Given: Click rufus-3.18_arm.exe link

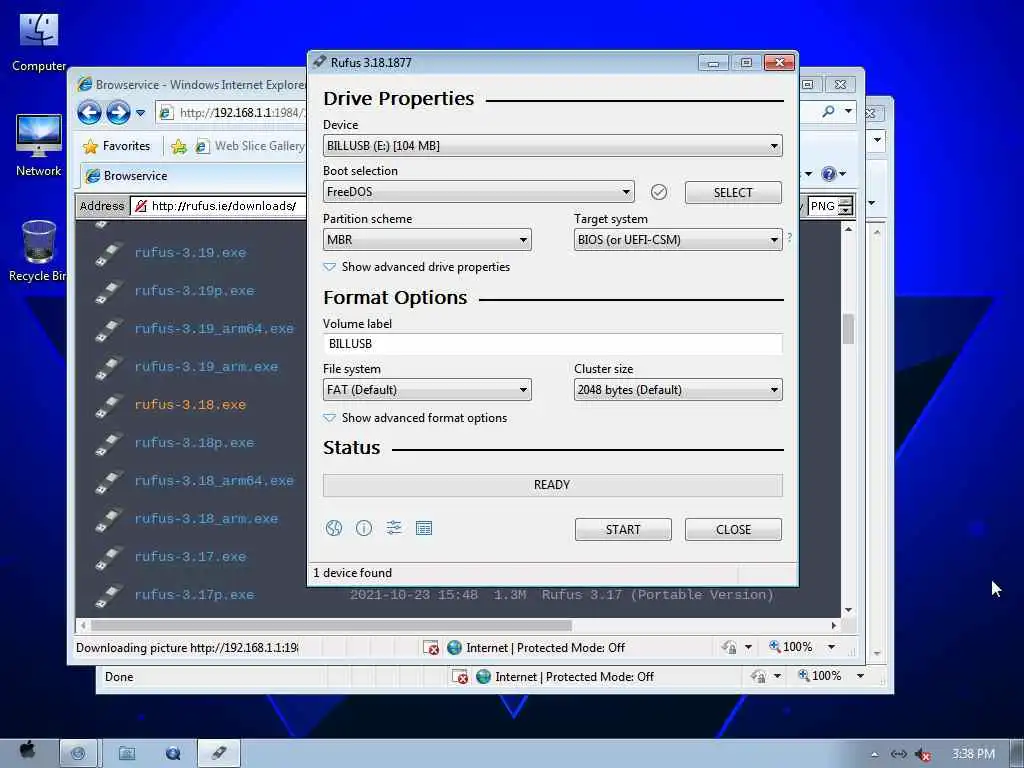Looking at the screenshot, I should point(206,519).
